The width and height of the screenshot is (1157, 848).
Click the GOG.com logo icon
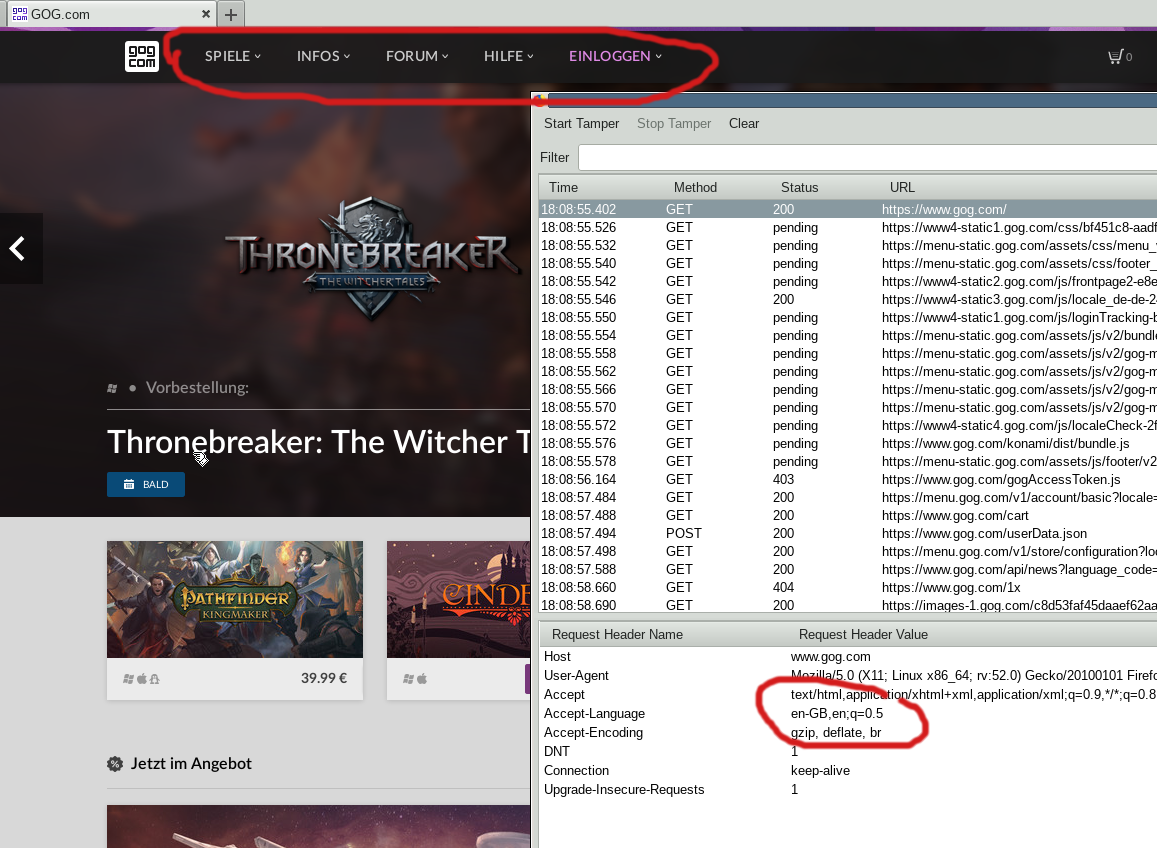coord(142,56)
